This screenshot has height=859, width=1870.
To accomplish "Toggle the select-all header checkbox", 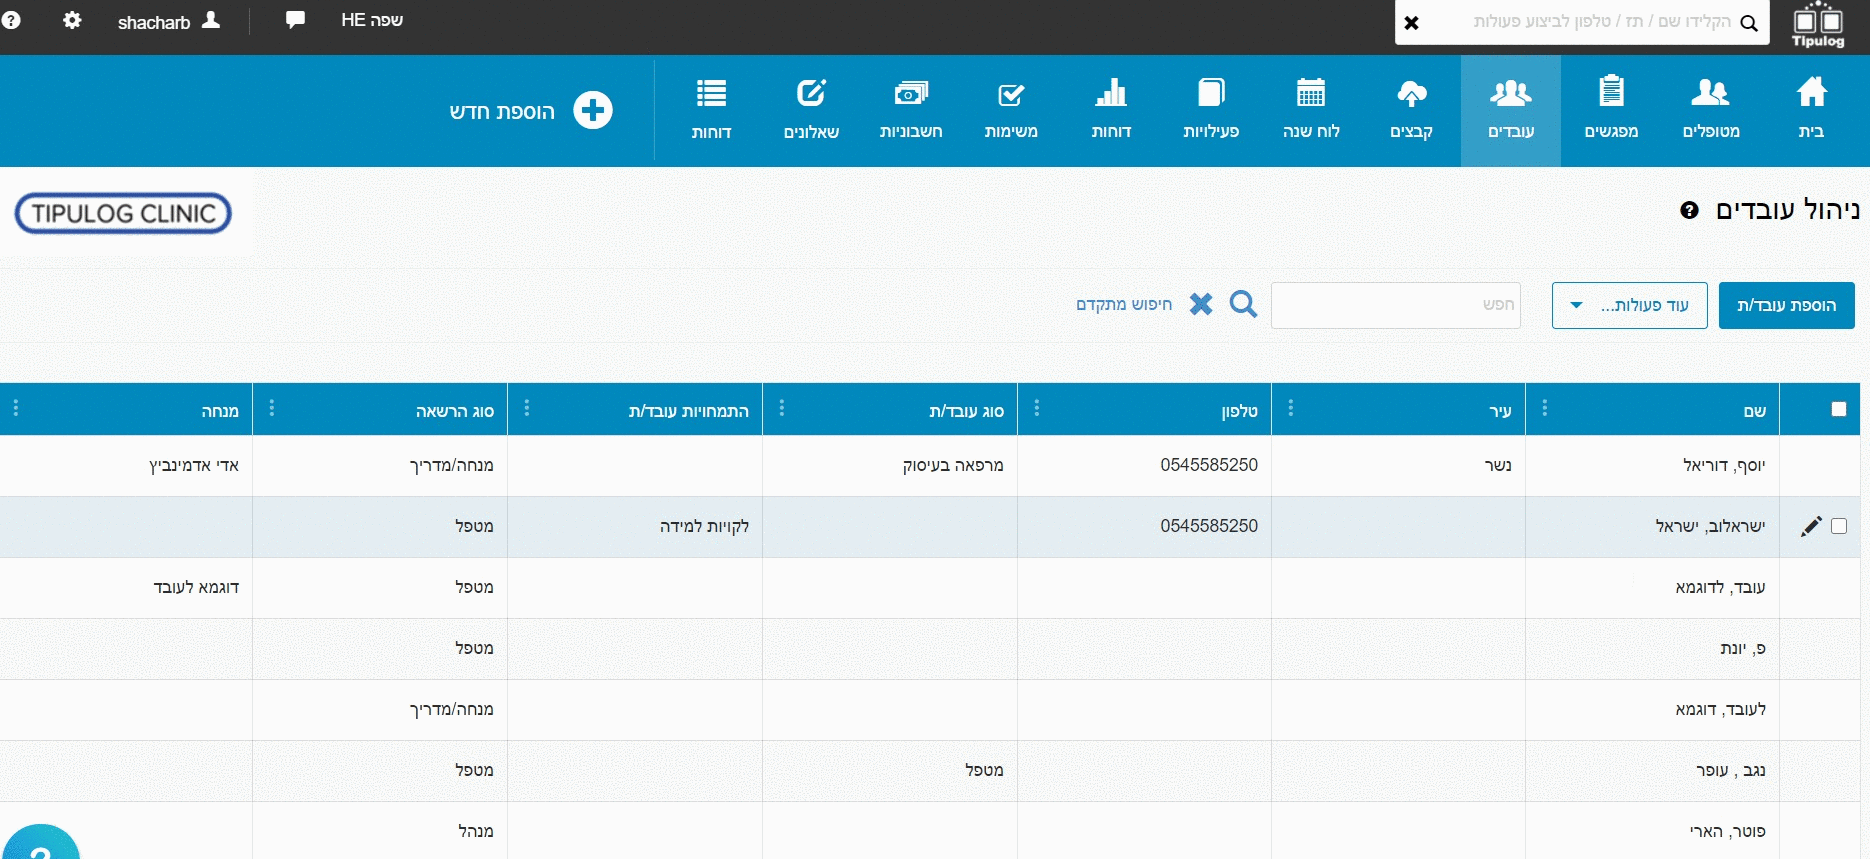I will (x=1838, y=409).
